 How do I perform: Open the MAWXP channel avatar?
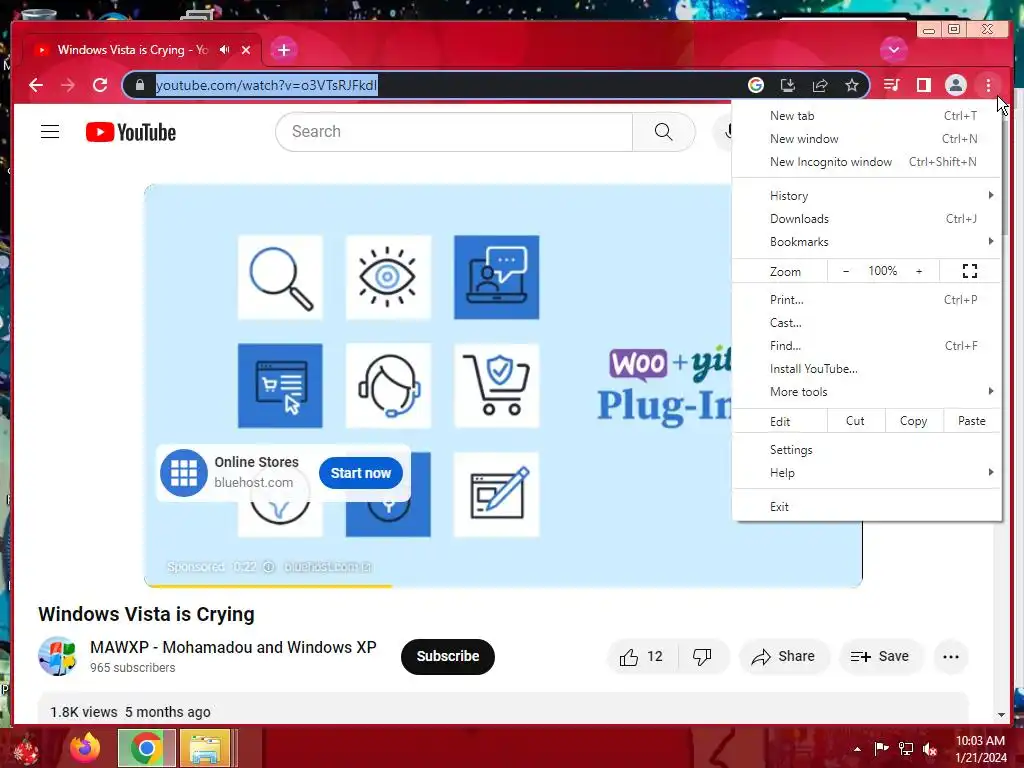pyautogui.click(x=57, y=656)
